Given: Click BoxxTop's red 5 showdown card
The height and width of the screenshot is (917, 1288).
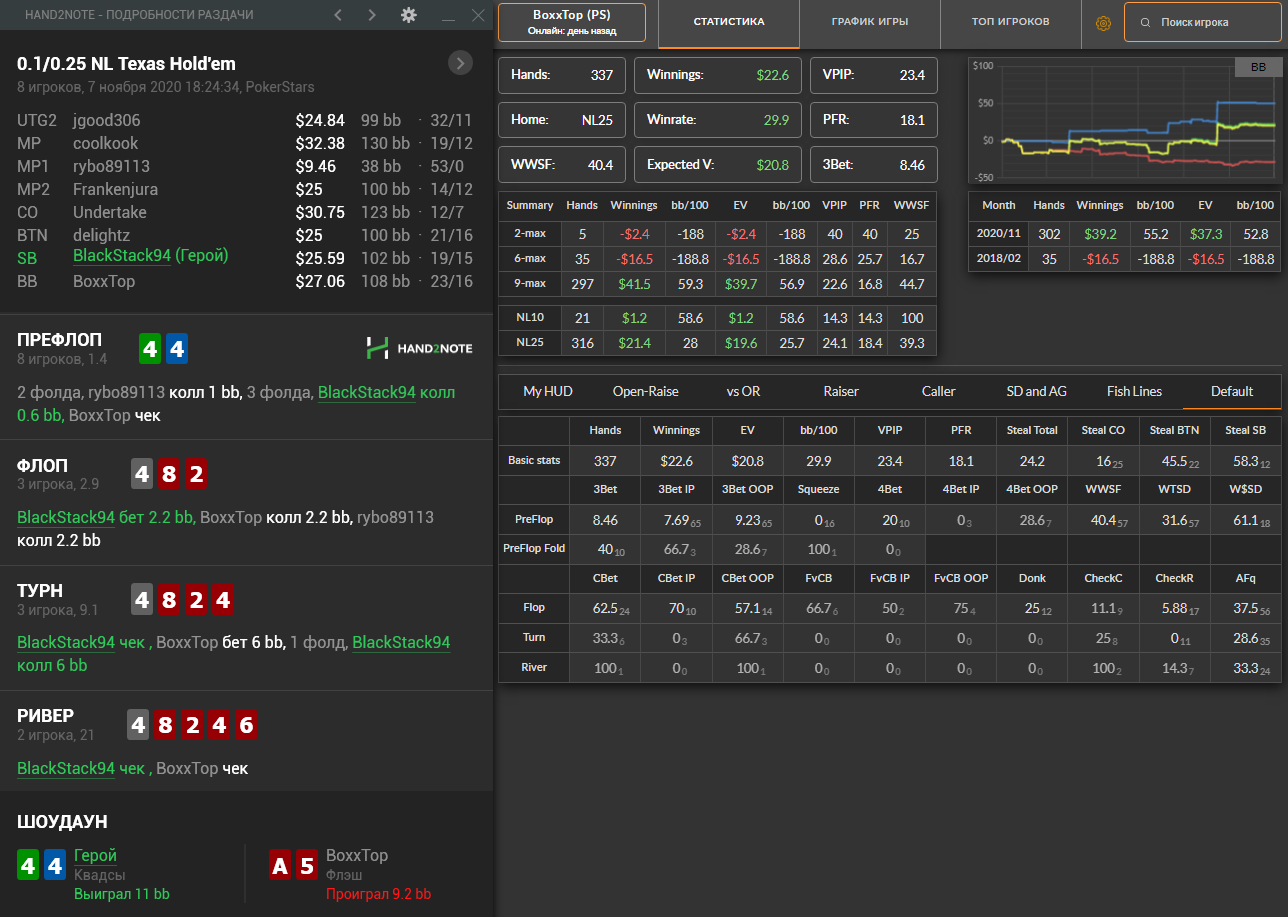Looking at the screenshot, I should coord(307,865).
